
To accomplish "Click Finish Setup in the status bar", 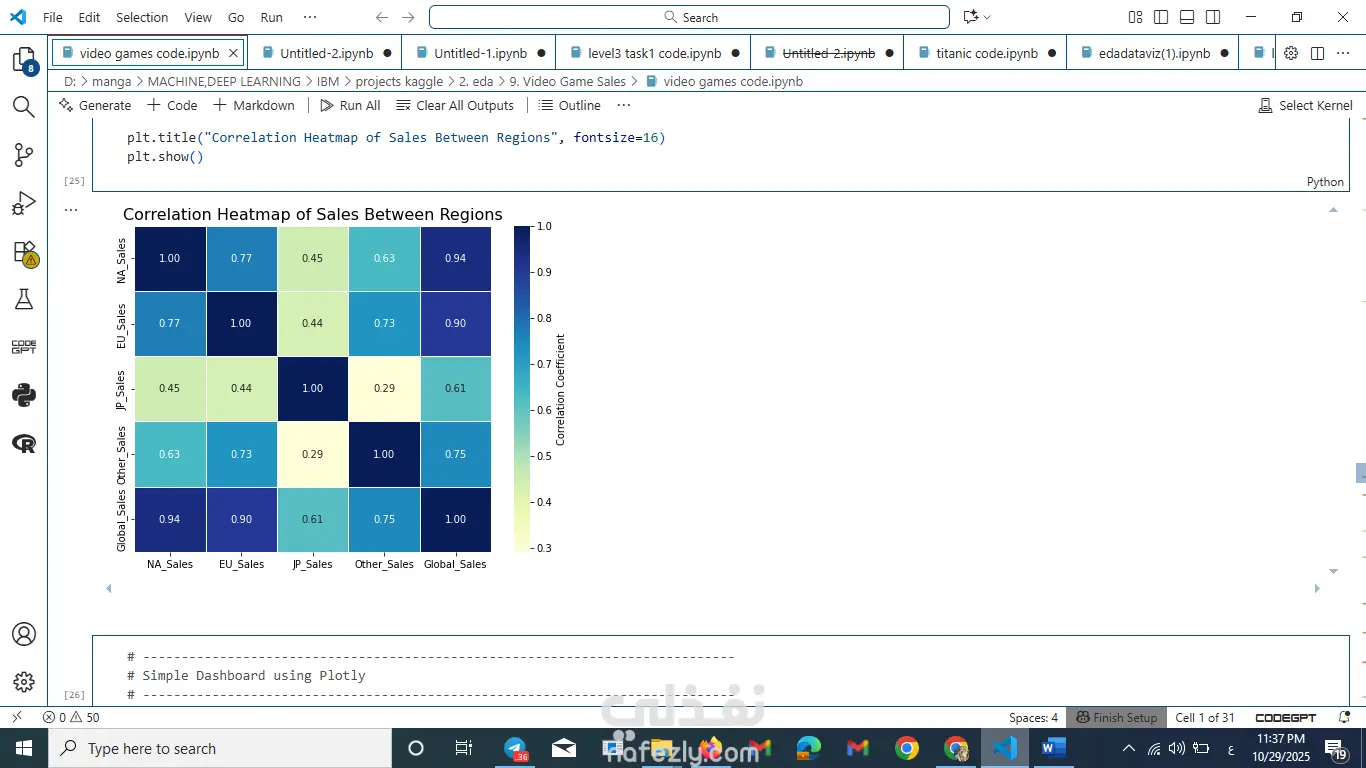I will [x=1116, y=717].
